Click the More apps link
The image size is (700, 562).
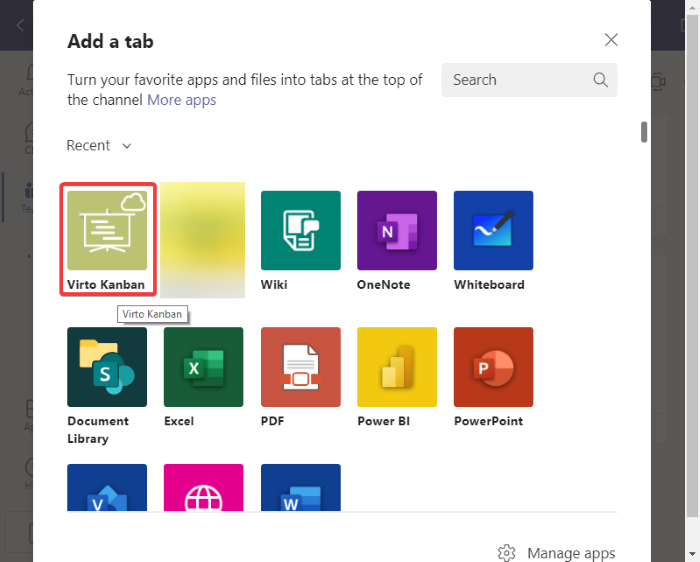click(181, 100)
